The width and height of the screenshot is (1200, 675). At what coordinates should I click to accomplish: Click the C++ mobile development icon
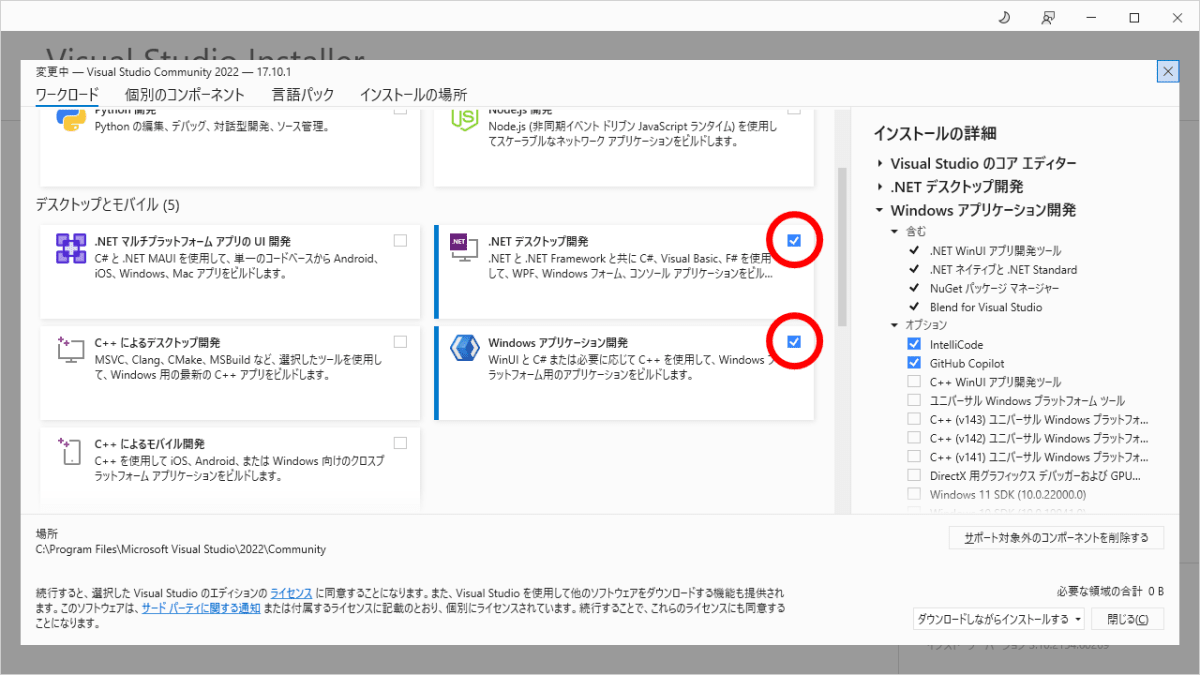70,450
